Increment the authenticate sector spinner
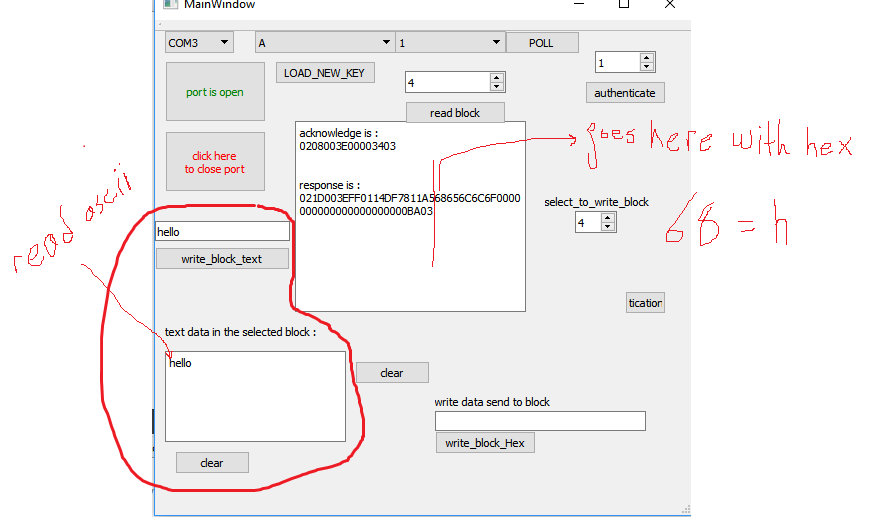Viewport: 881px width, 520px height. point(647,57)
